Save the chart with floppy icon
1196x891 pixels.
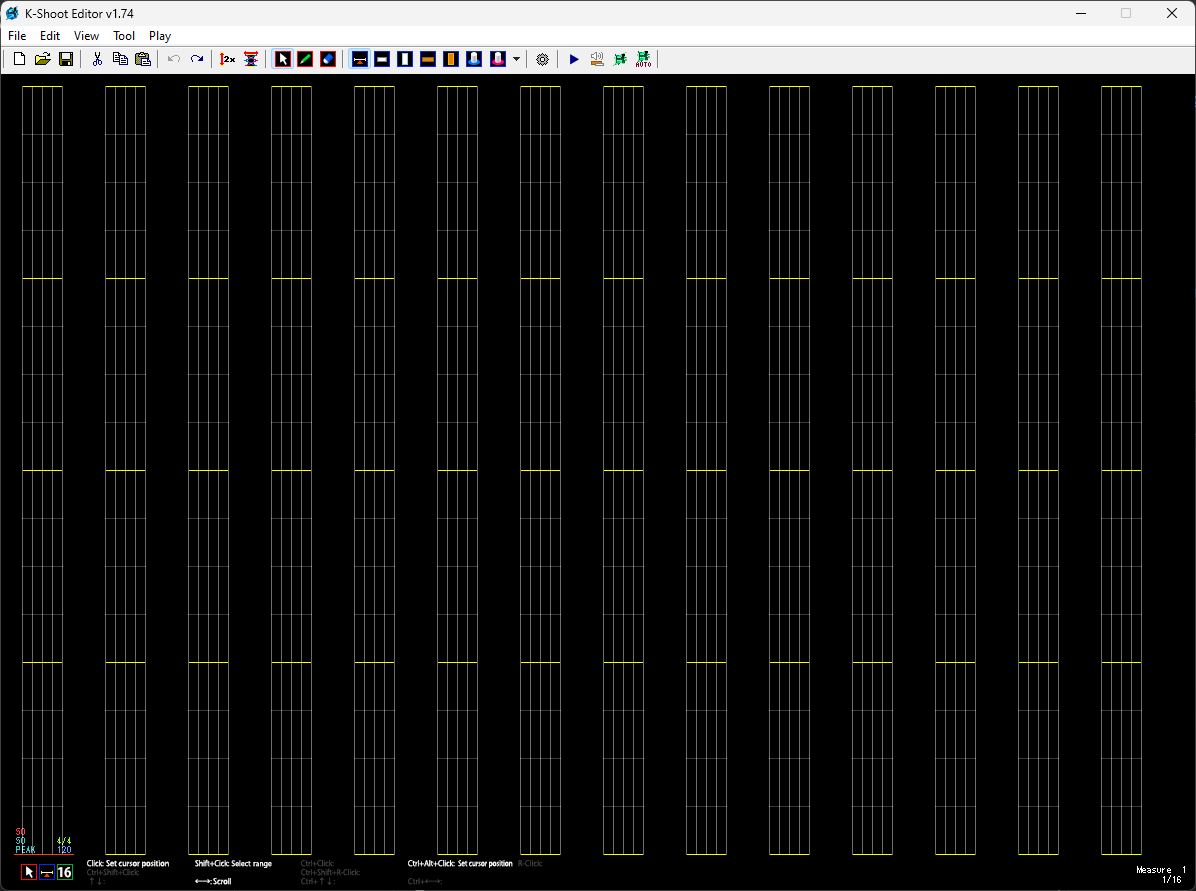[x=66, y=60]
